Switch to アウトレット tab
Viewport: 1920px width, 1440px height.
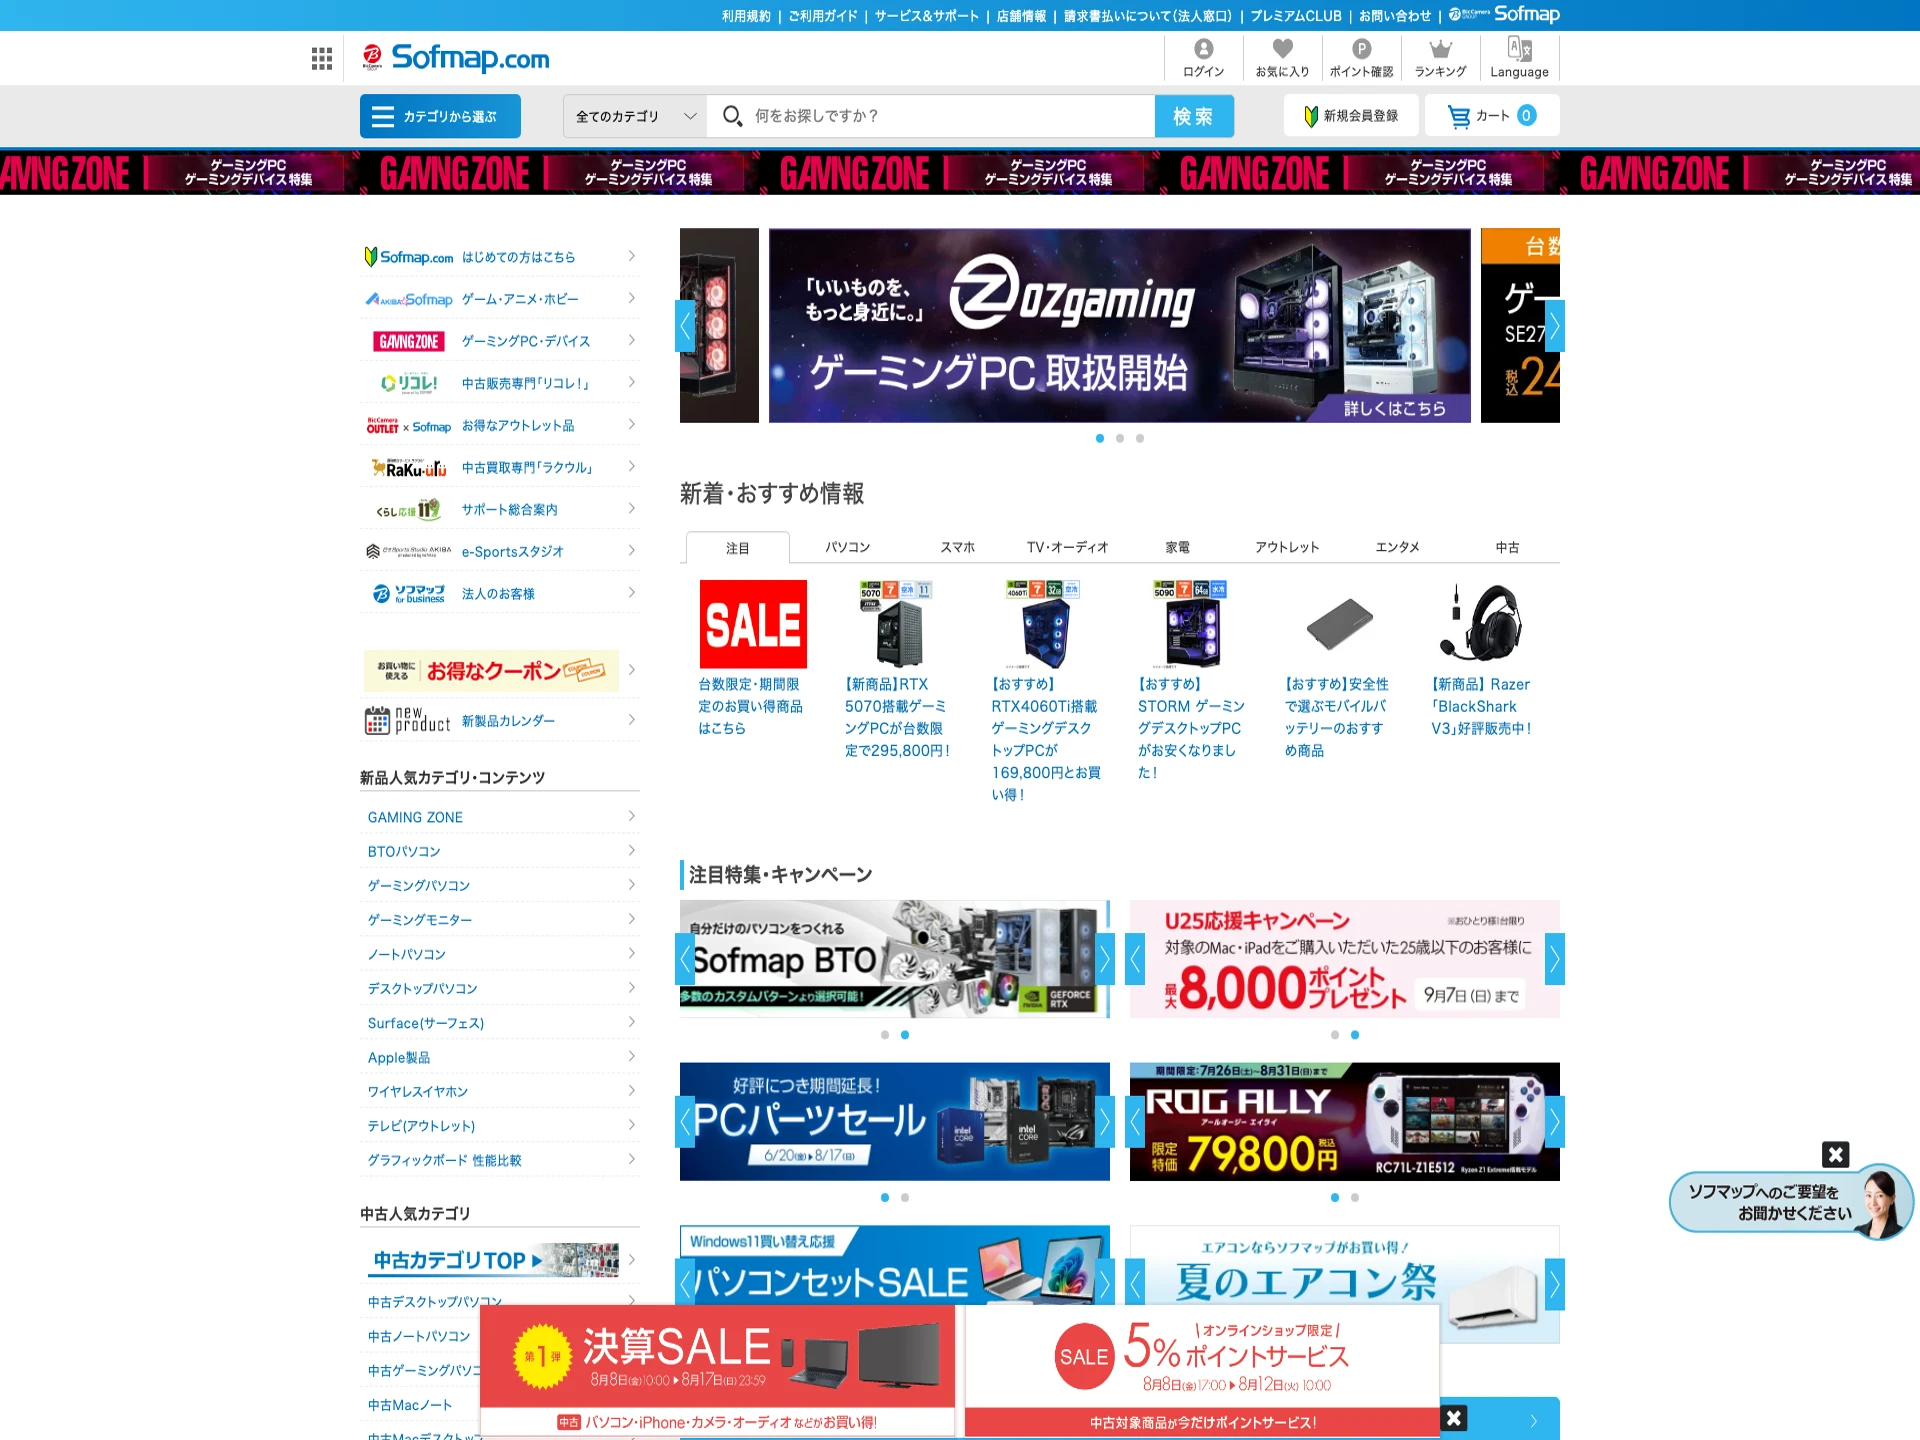click(x=1288, y=547)
